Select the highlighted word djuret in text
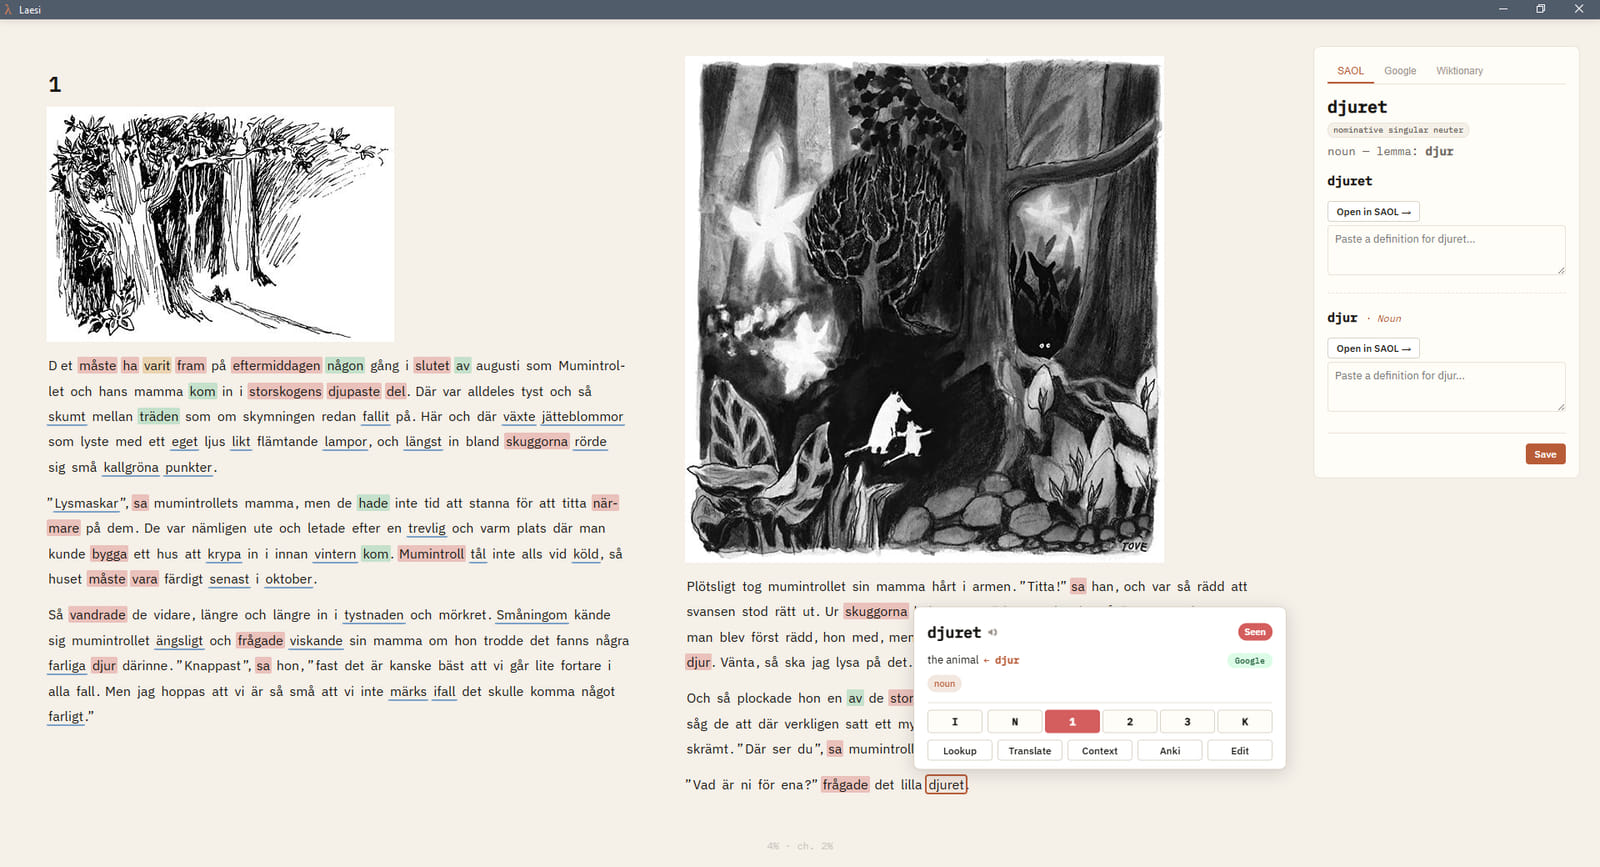The image size is (1600, 867). pyautogui.click(x=946, y=785)
